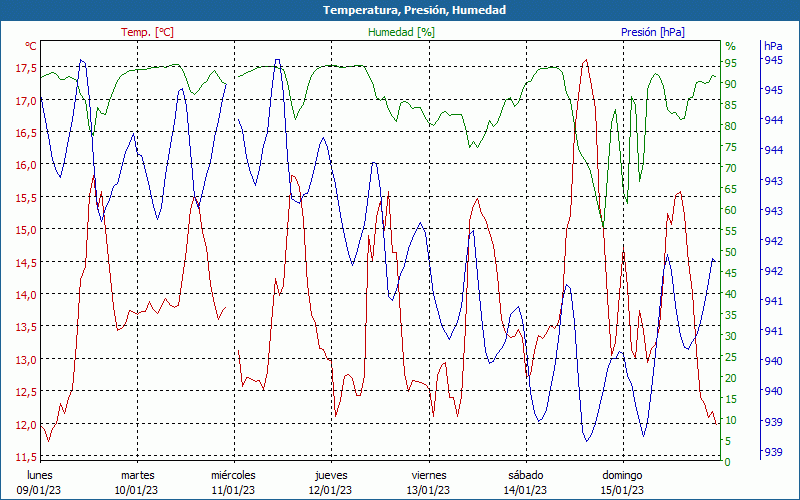The width and height of the screenshot is (800, 500).
Task: Click green humidity axis value "45"
Action: tap(731, 273)
